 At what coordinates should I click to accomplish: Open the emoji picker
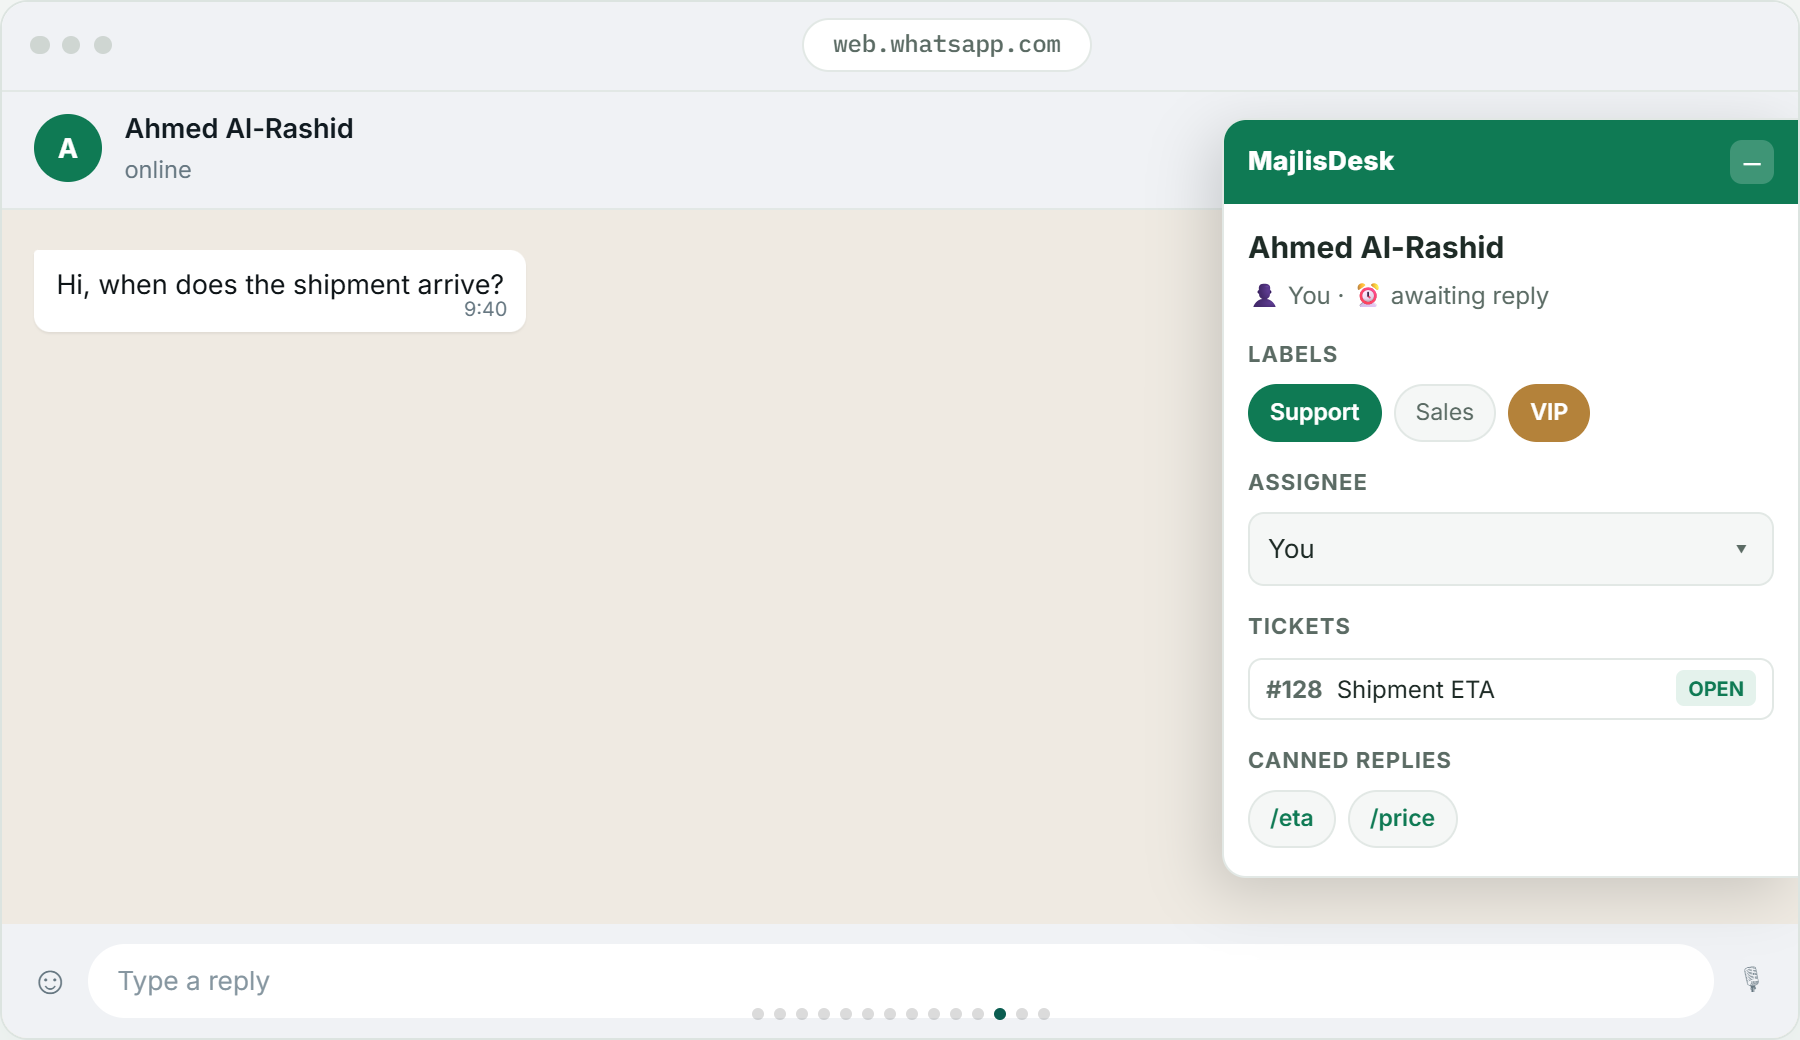[50, 982]
